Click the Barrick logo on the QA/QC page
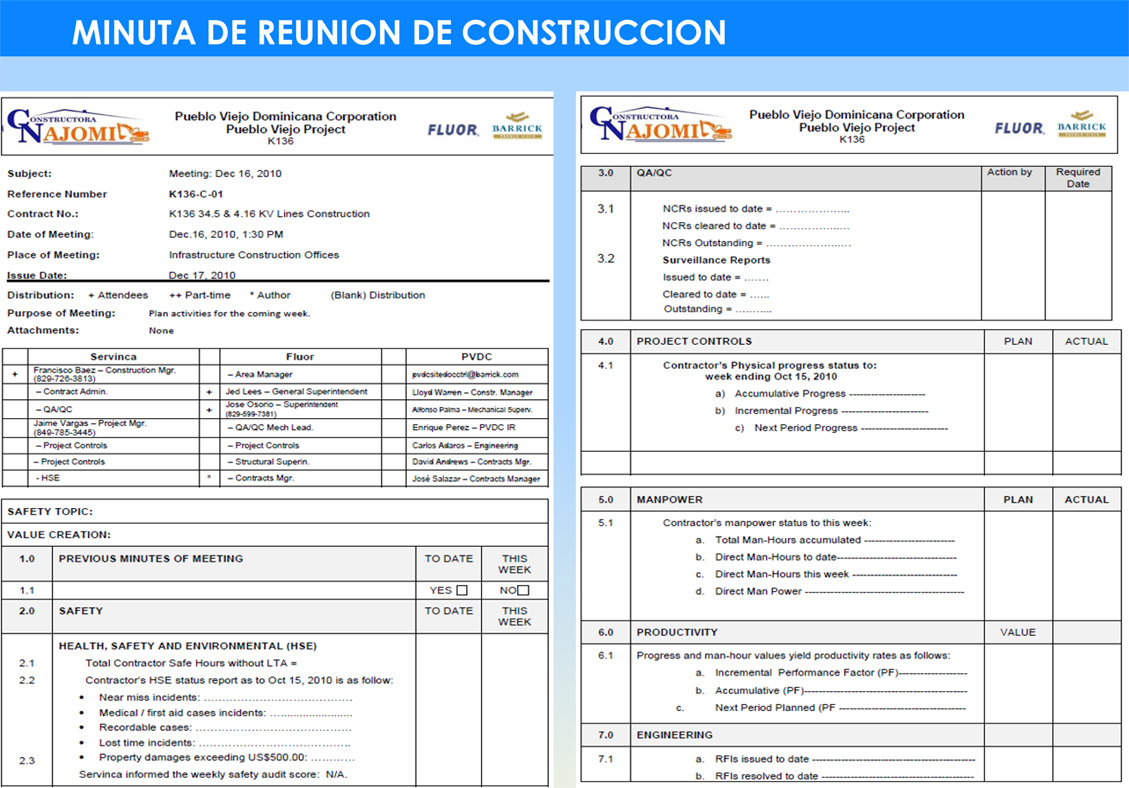Viewport: 1129px width, 788px height. tap(1081, 124)
